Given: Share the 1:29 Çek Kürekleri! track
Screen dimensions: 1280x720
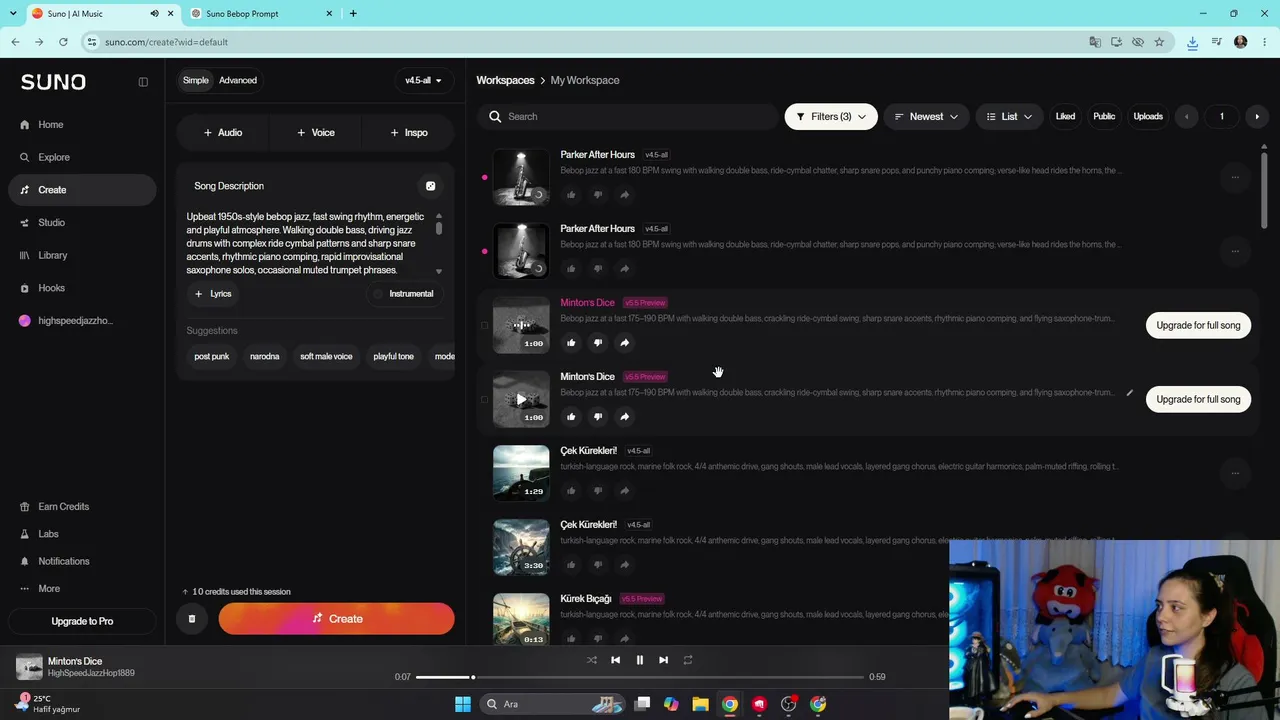Looking at the screenshot, I should pos(624,491).
